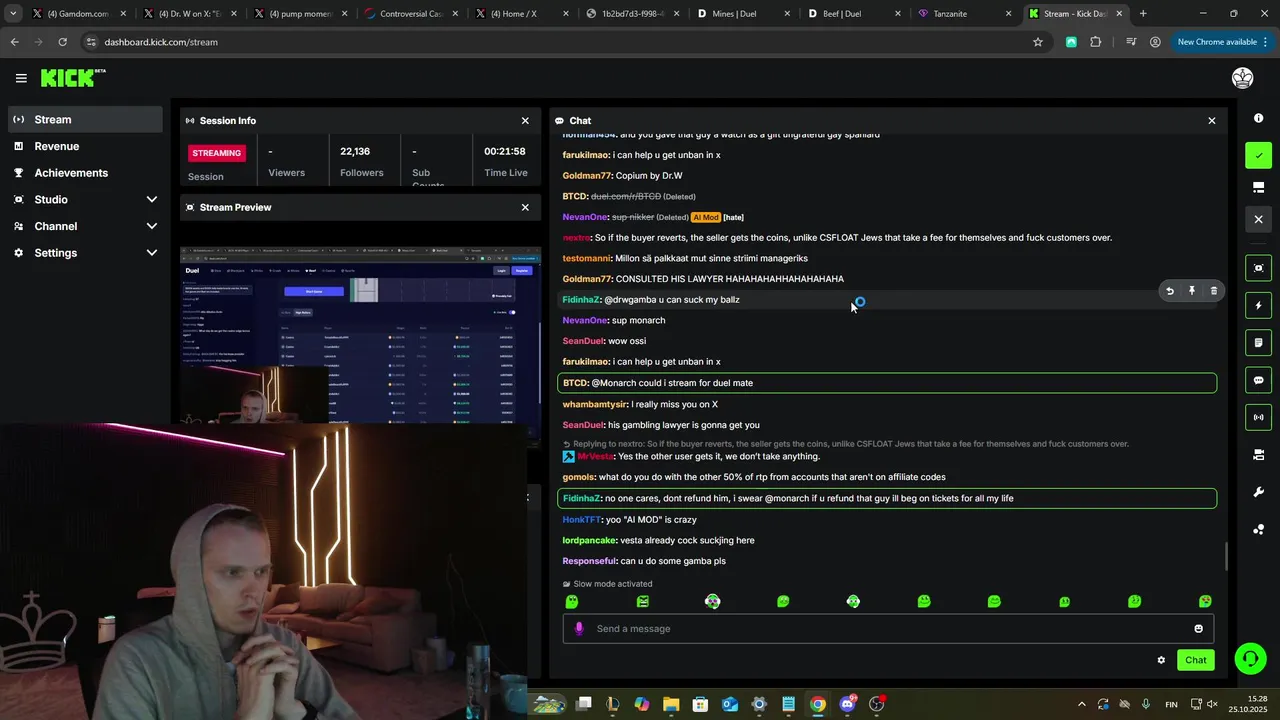The width and height of the screenshot is (1280, 720).
Task: Open the wrench tools sidebar icon
Action: point(1258,492)
